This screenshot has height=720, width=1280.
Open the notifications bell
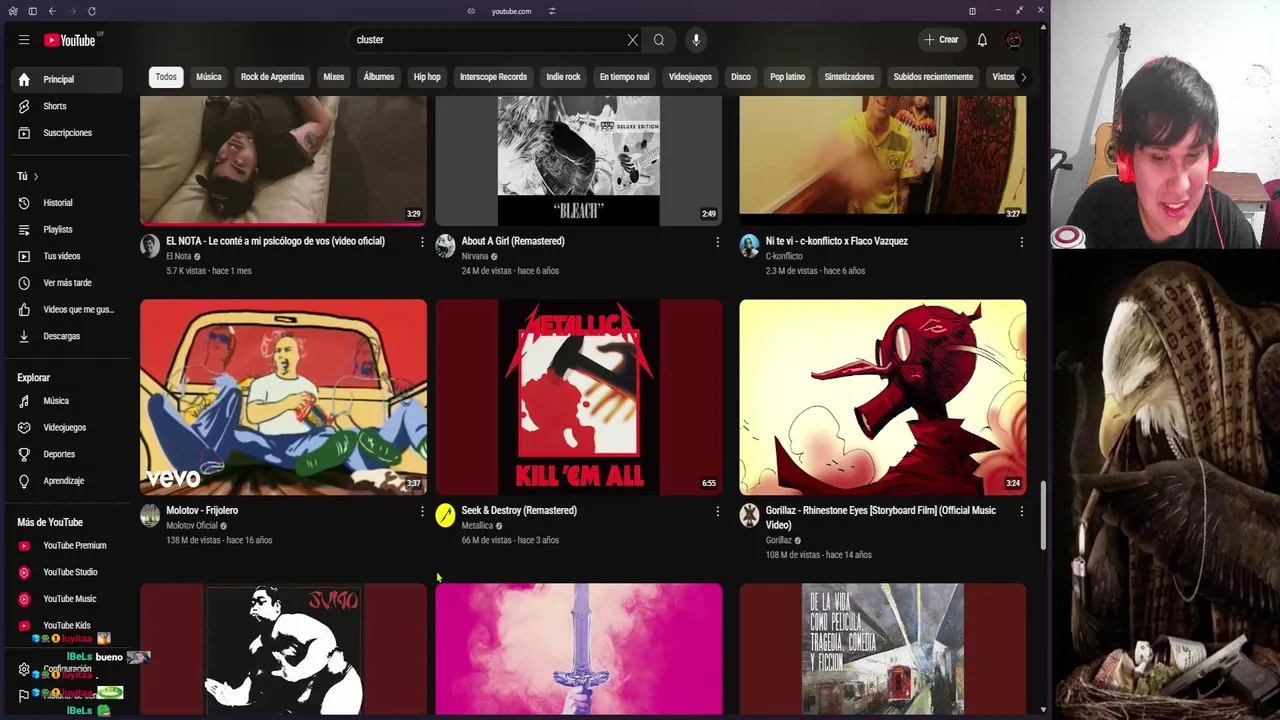[982, 40]
